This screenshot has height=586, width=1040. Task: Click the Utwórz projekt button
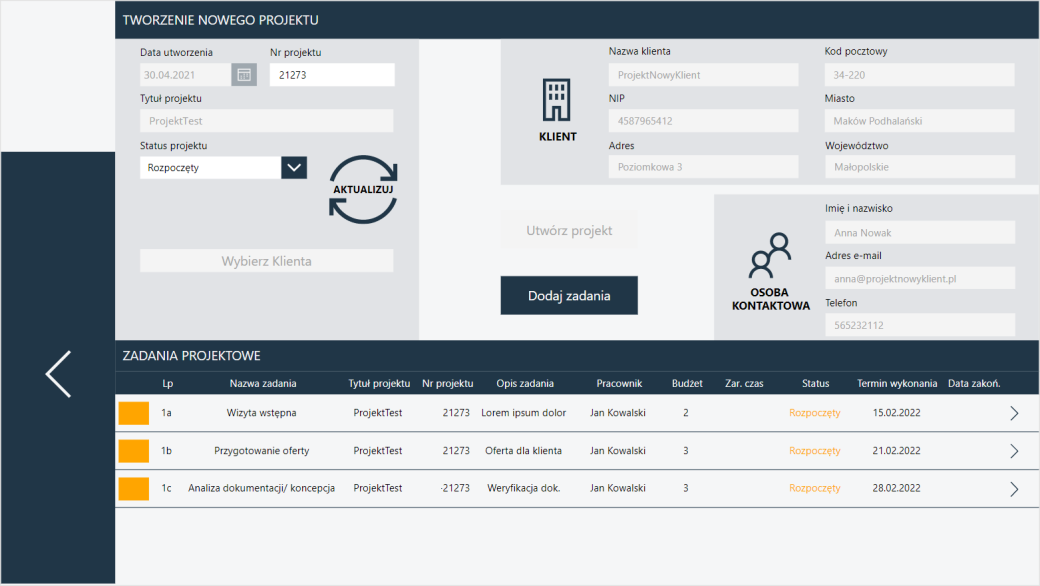pyautogui.click(x=569, y=231)
